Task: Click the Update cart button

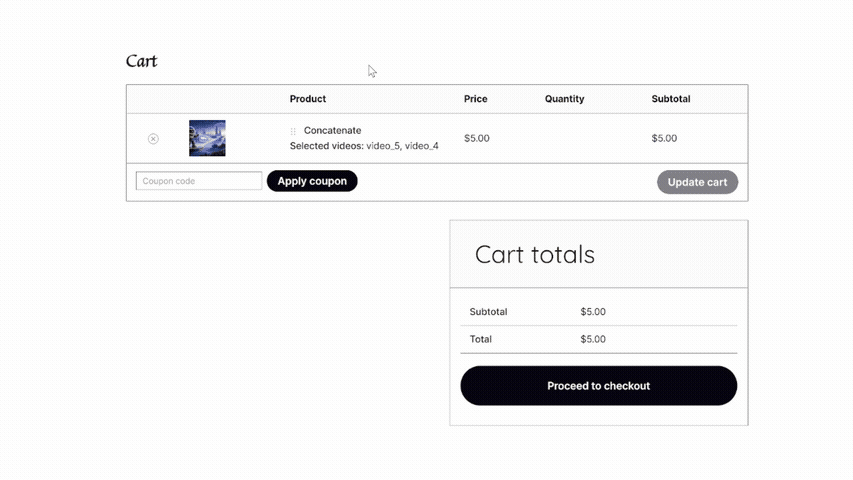Action: (697, 182)
